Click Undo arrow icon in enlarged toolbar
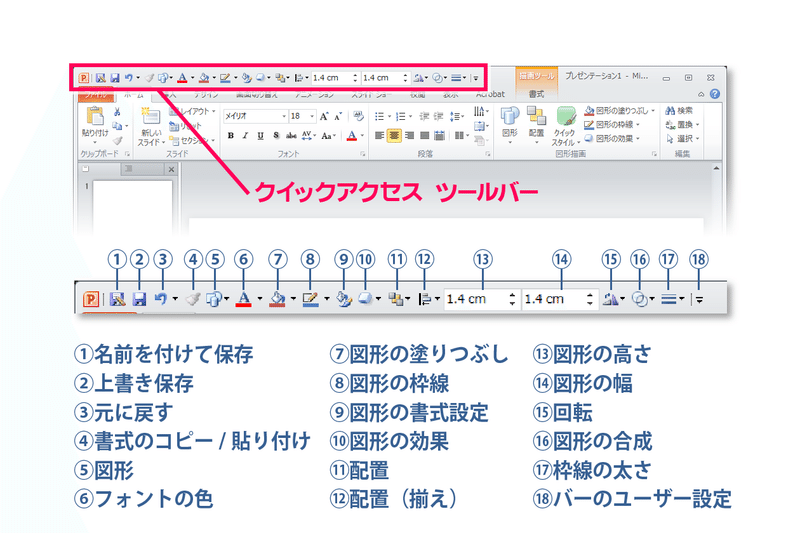Viewport: 800px width, 533px height. tap(161, 299)
